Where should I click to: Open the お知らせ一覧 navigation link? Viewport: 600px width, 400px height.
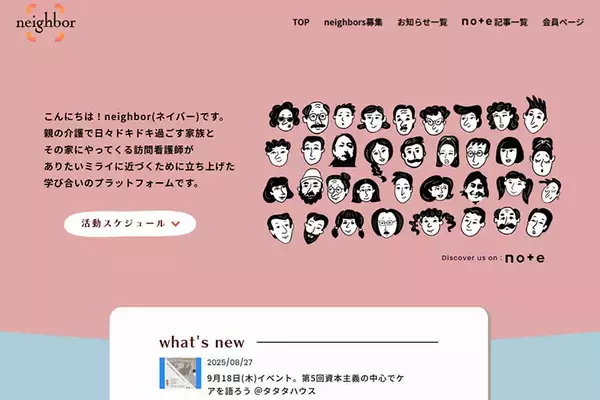point(422,22)
